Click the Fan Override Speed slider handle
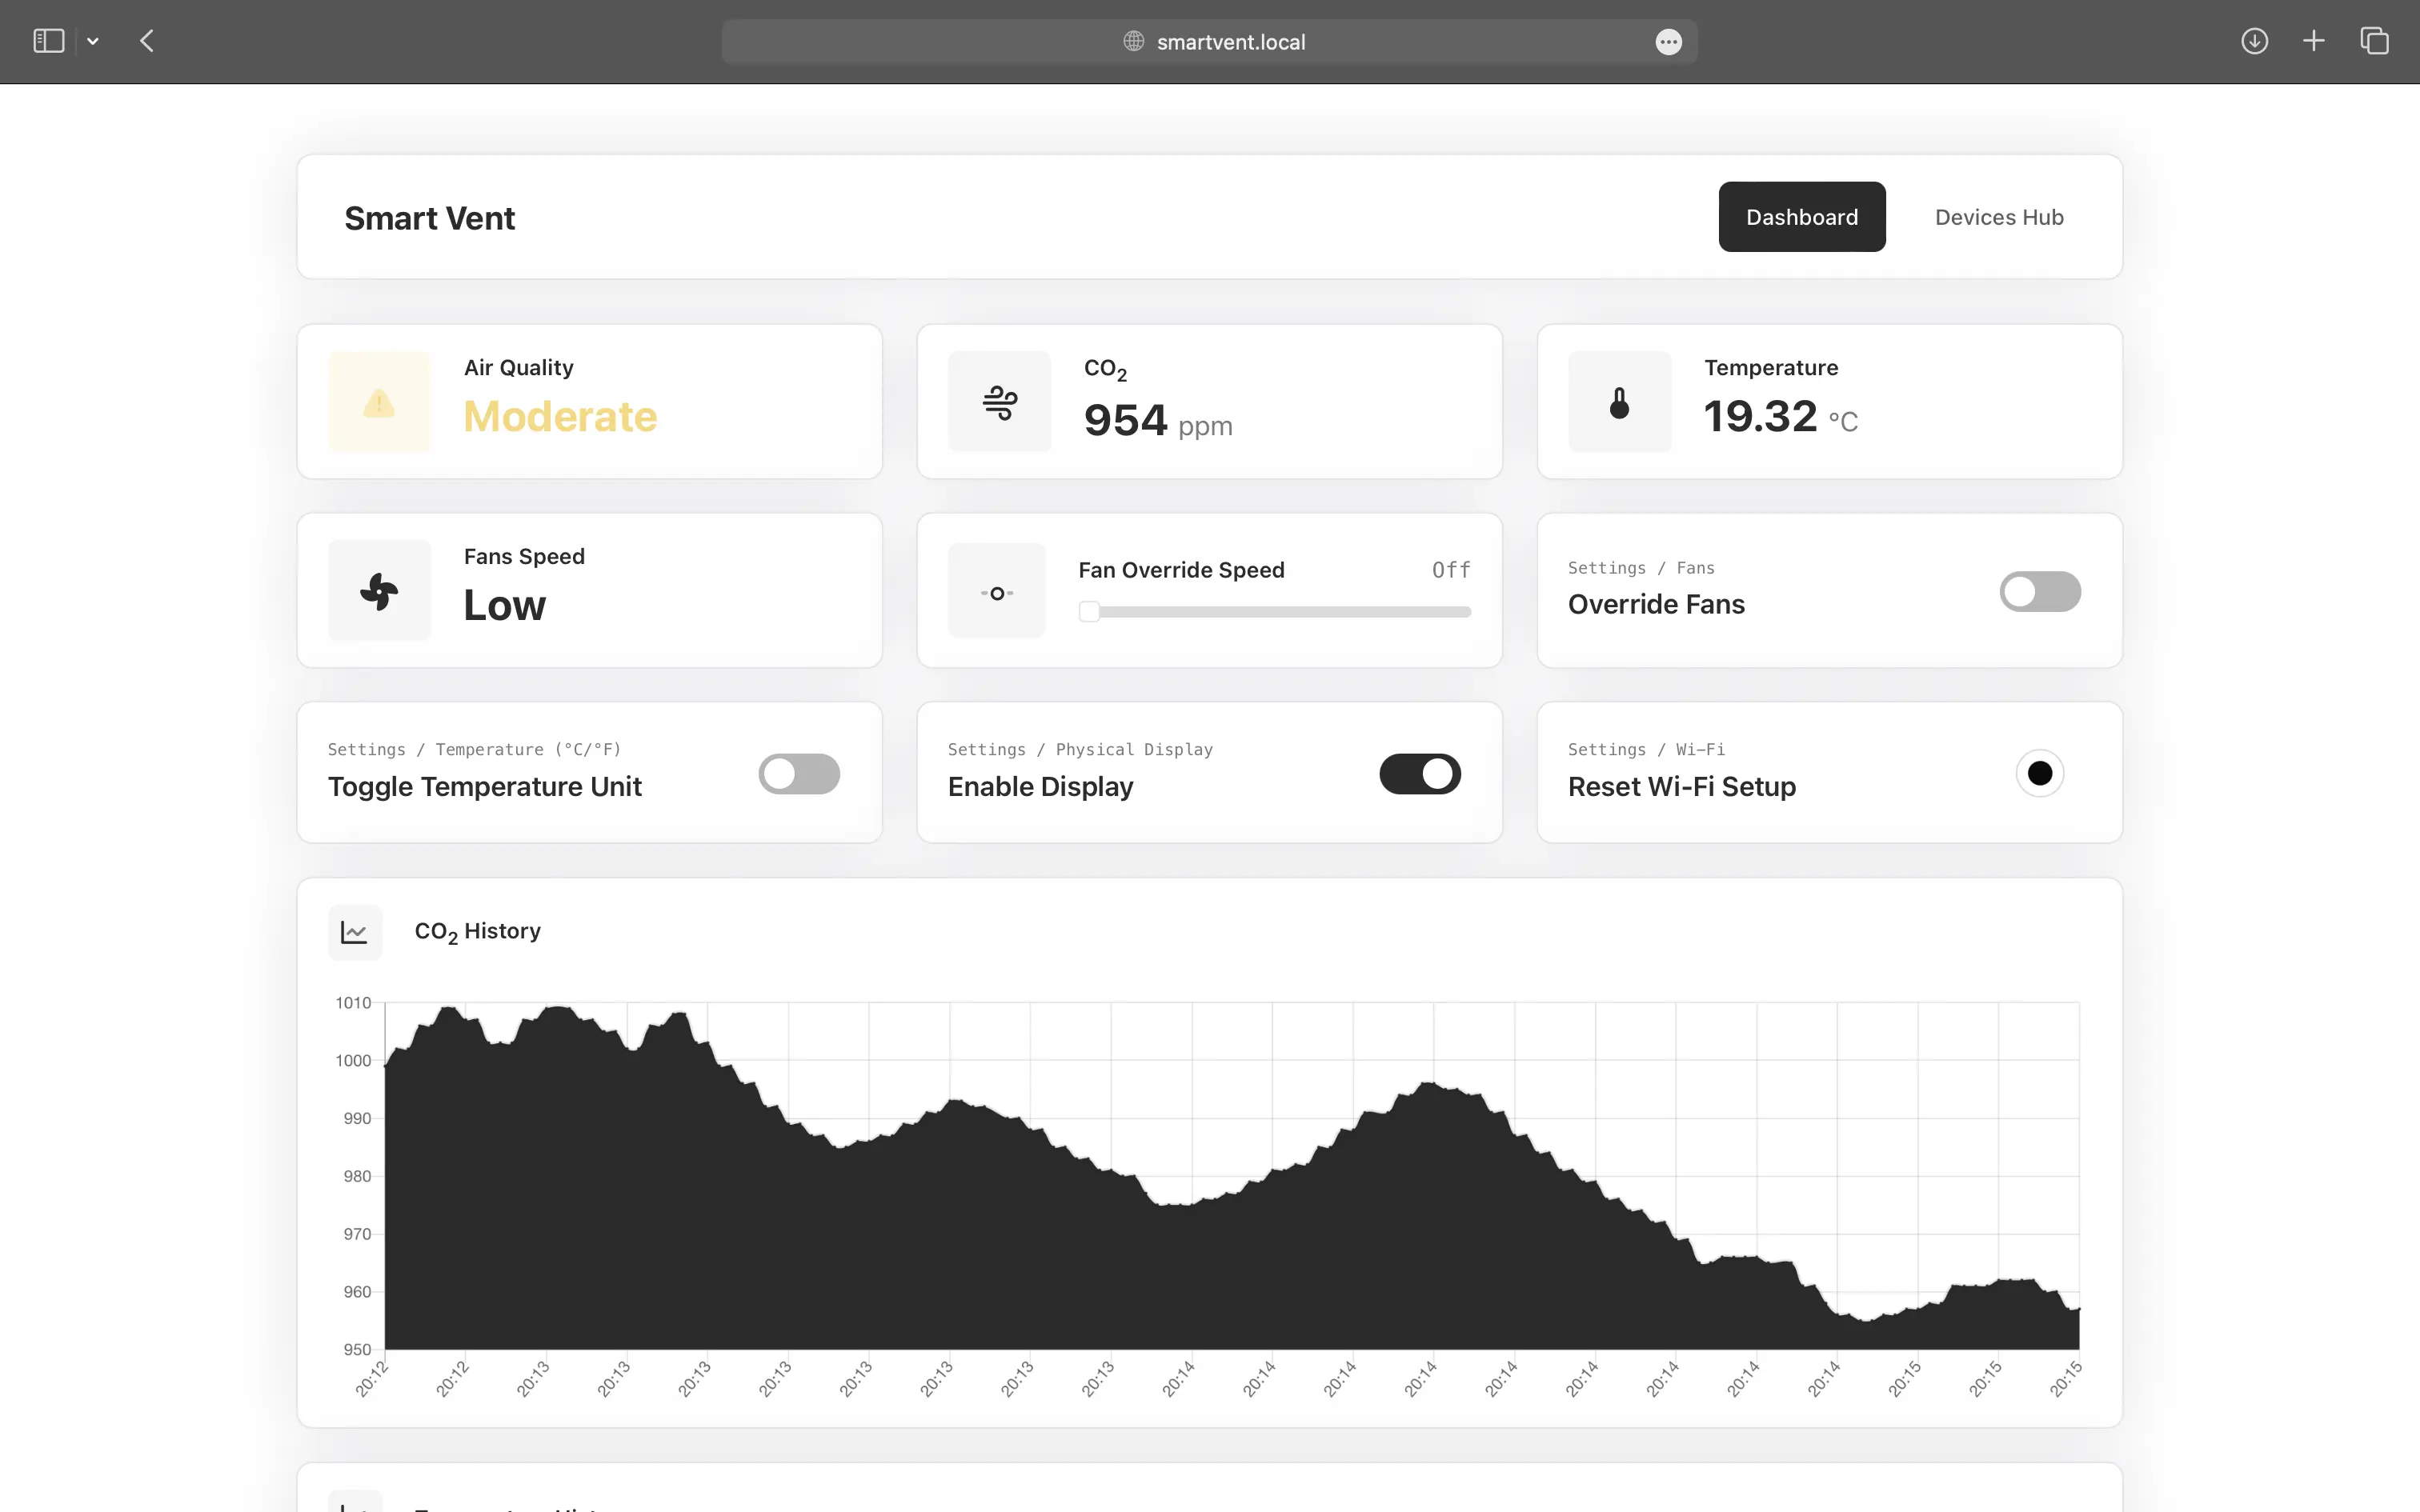 tap(1089, 612)
